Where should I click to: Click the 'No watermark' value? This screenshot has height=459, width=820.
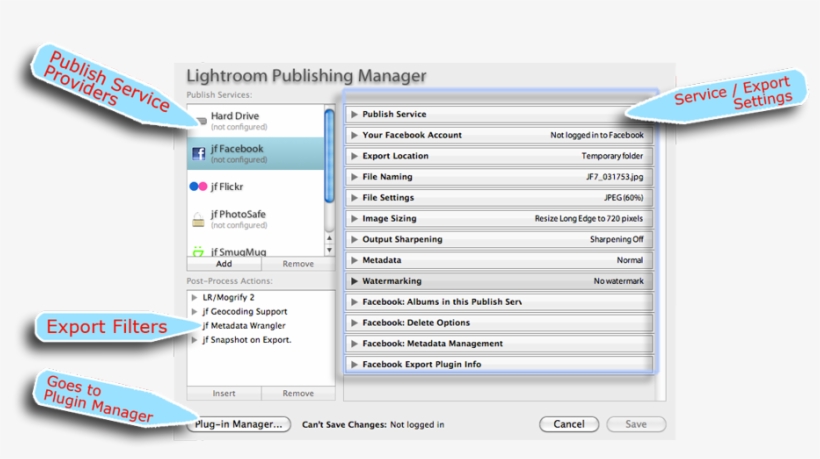click(618, 281)
